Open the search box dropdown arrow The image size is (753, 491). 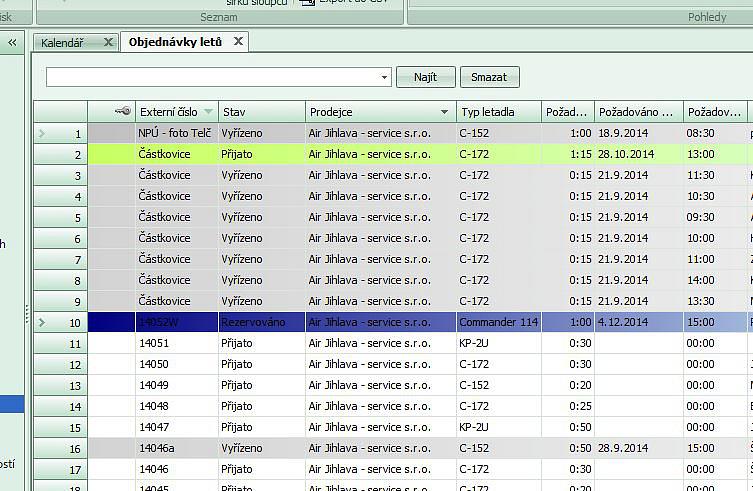click(385, 77)
